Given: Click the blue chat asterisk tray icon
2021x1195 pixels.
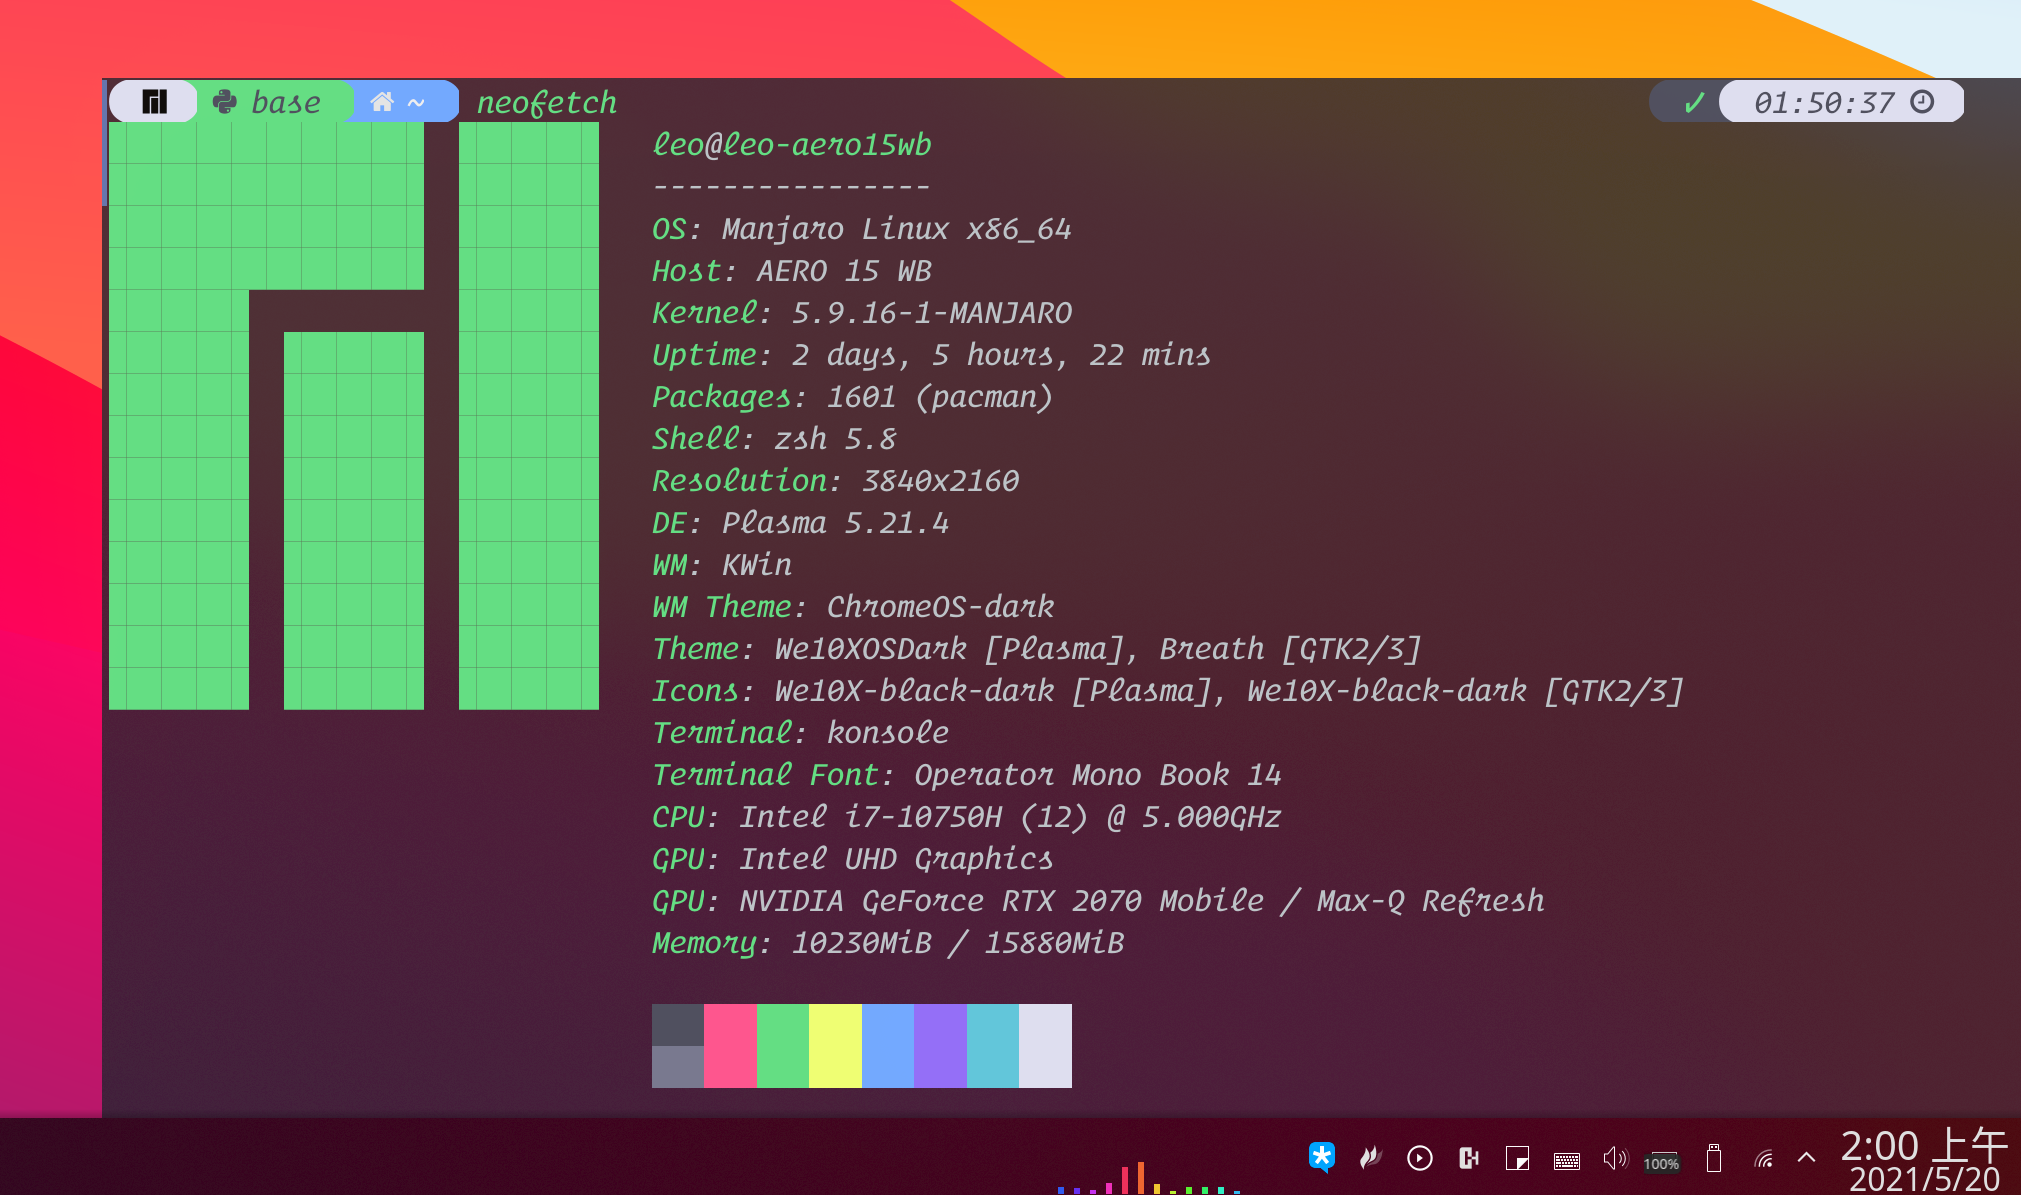Looking at the screenshot, I should tap(1321, 1158).
